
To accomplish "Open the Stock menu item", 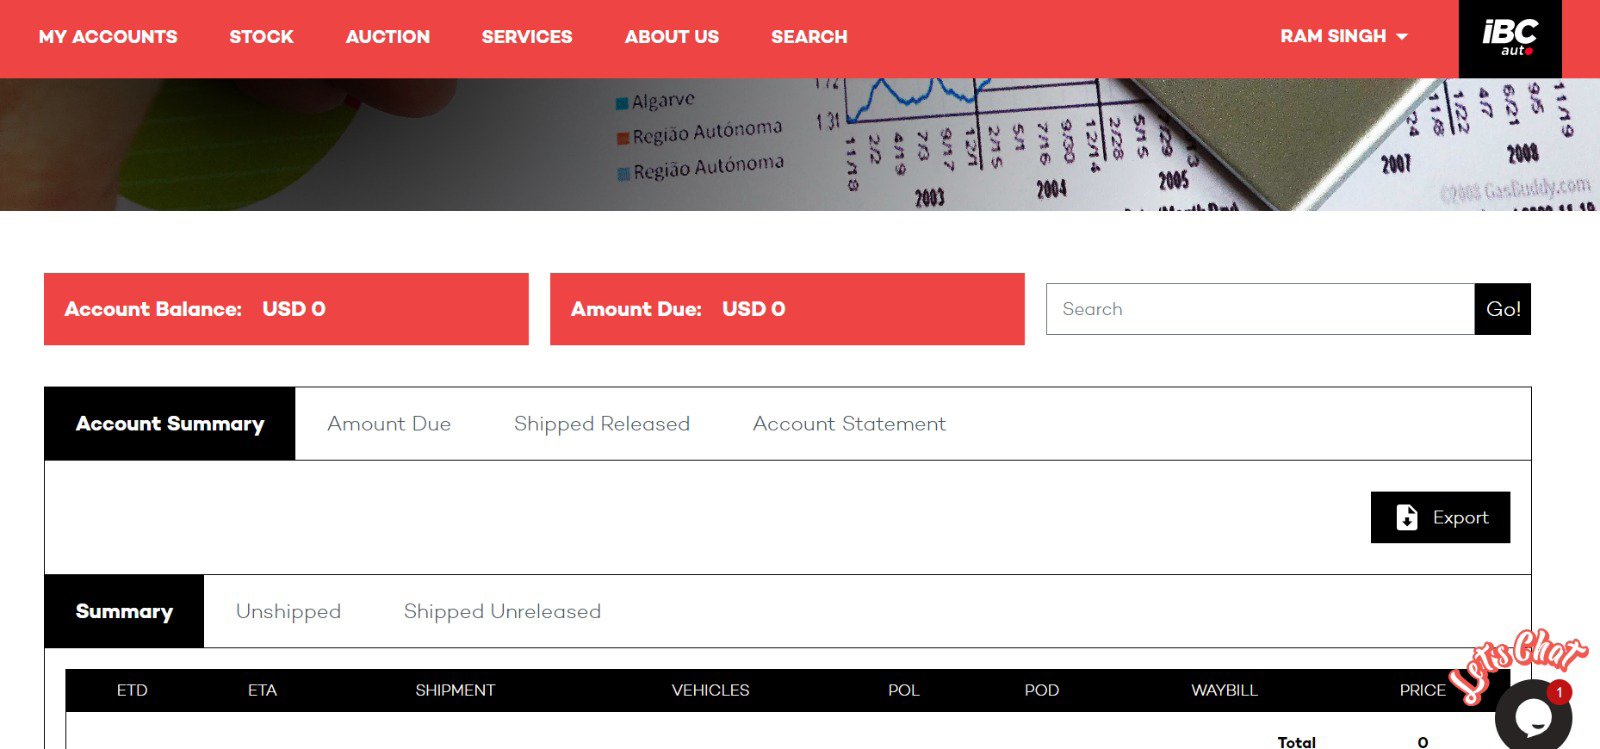I will 261,37.
